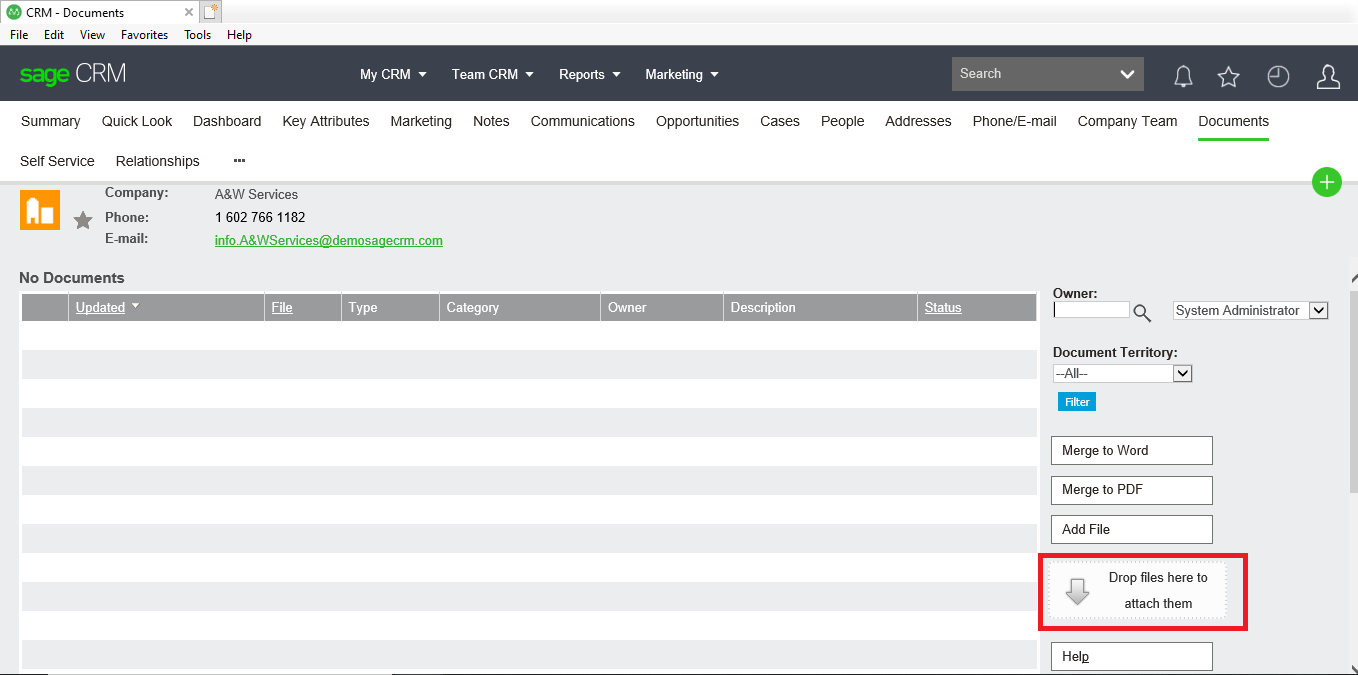Switch to the Addresses tab
The height and width of the screenshot is (675, 1358).
[918, 121]
